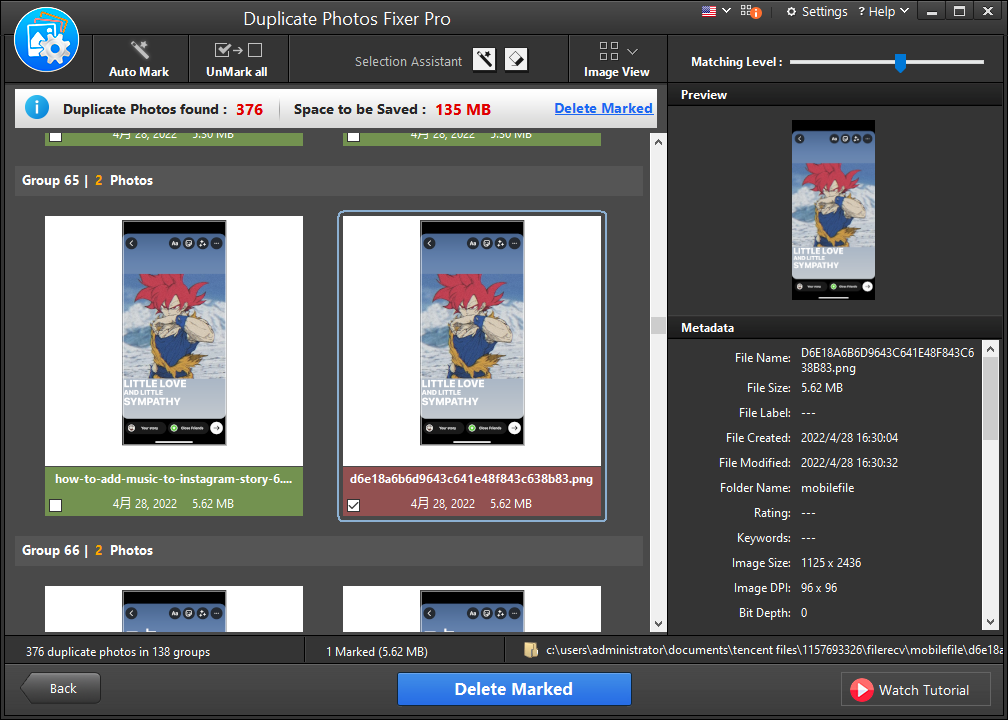This screenshot has height=720, width=1008.
Task: Click the apps grid icon with orange badge
Action: click(x=750, y=11)
